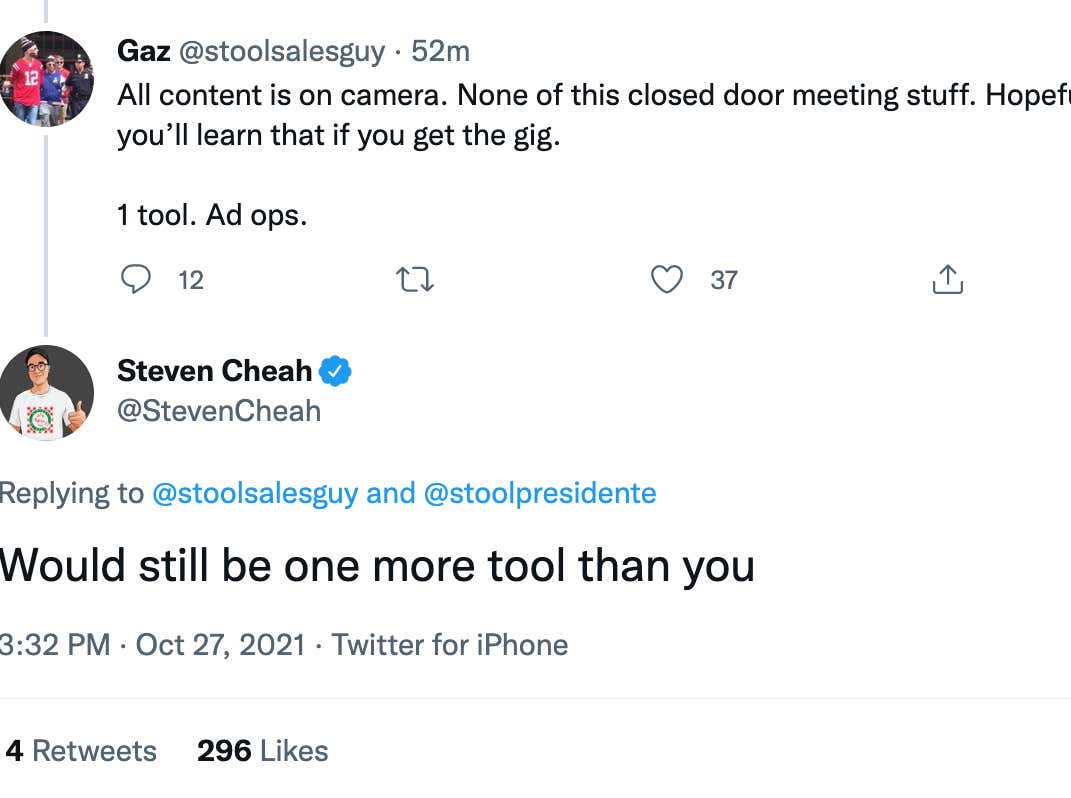Open the share icon on Gaz's tweet
Screen dimensions: 1071x798
946,280
